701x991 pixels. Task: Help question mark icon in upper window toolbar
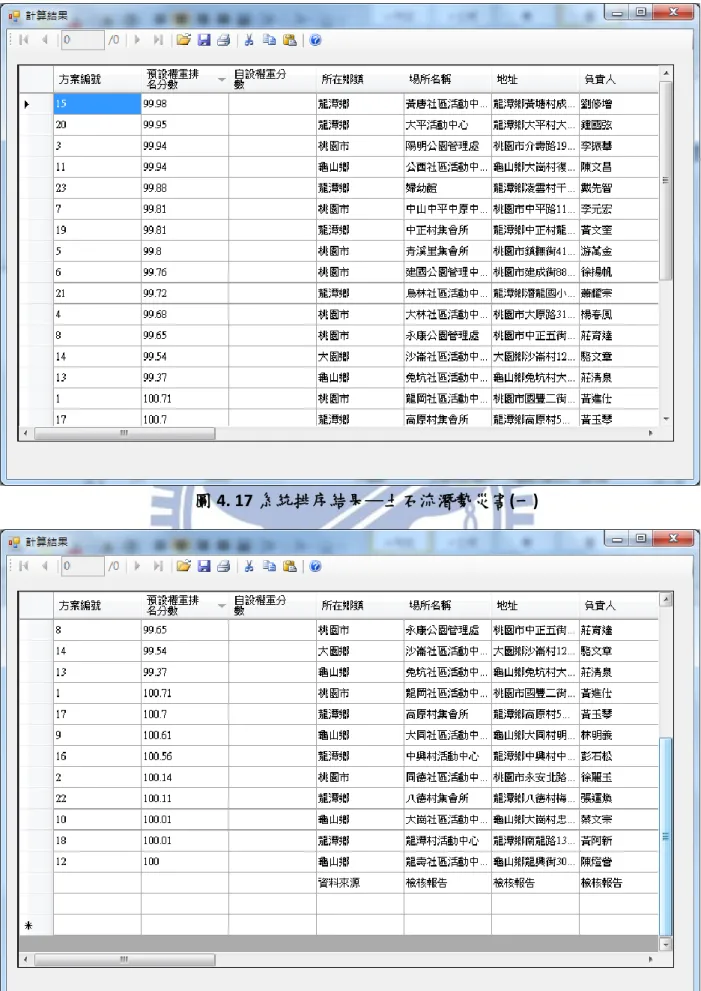(315, 40)
